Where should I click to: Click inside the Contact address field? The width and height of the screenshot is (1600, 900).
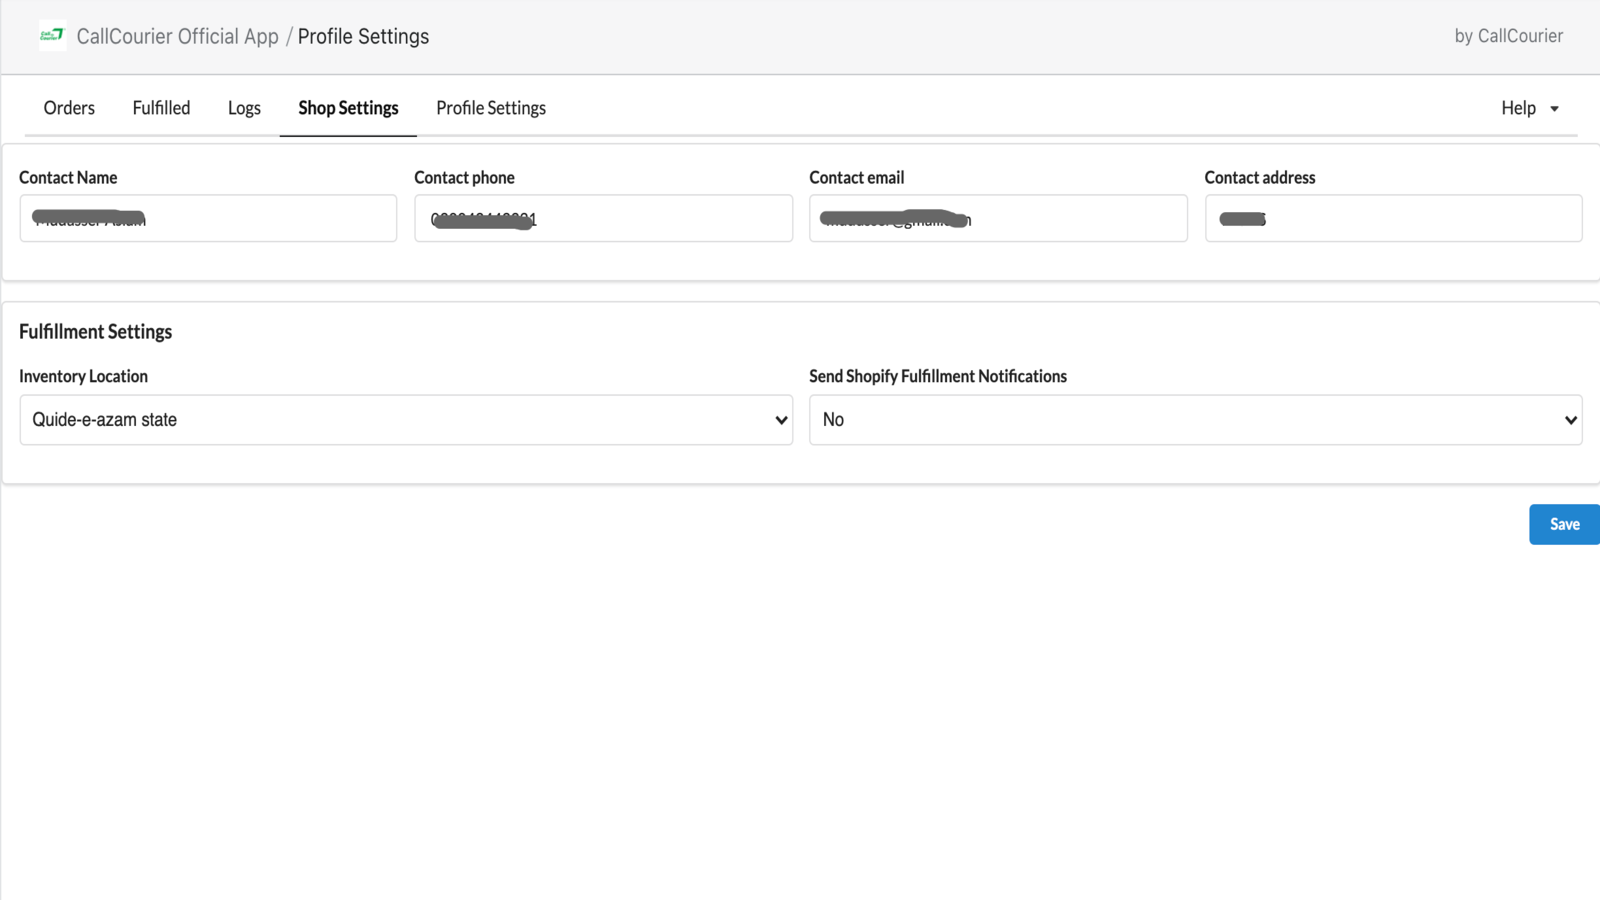tap(1393, 218)
